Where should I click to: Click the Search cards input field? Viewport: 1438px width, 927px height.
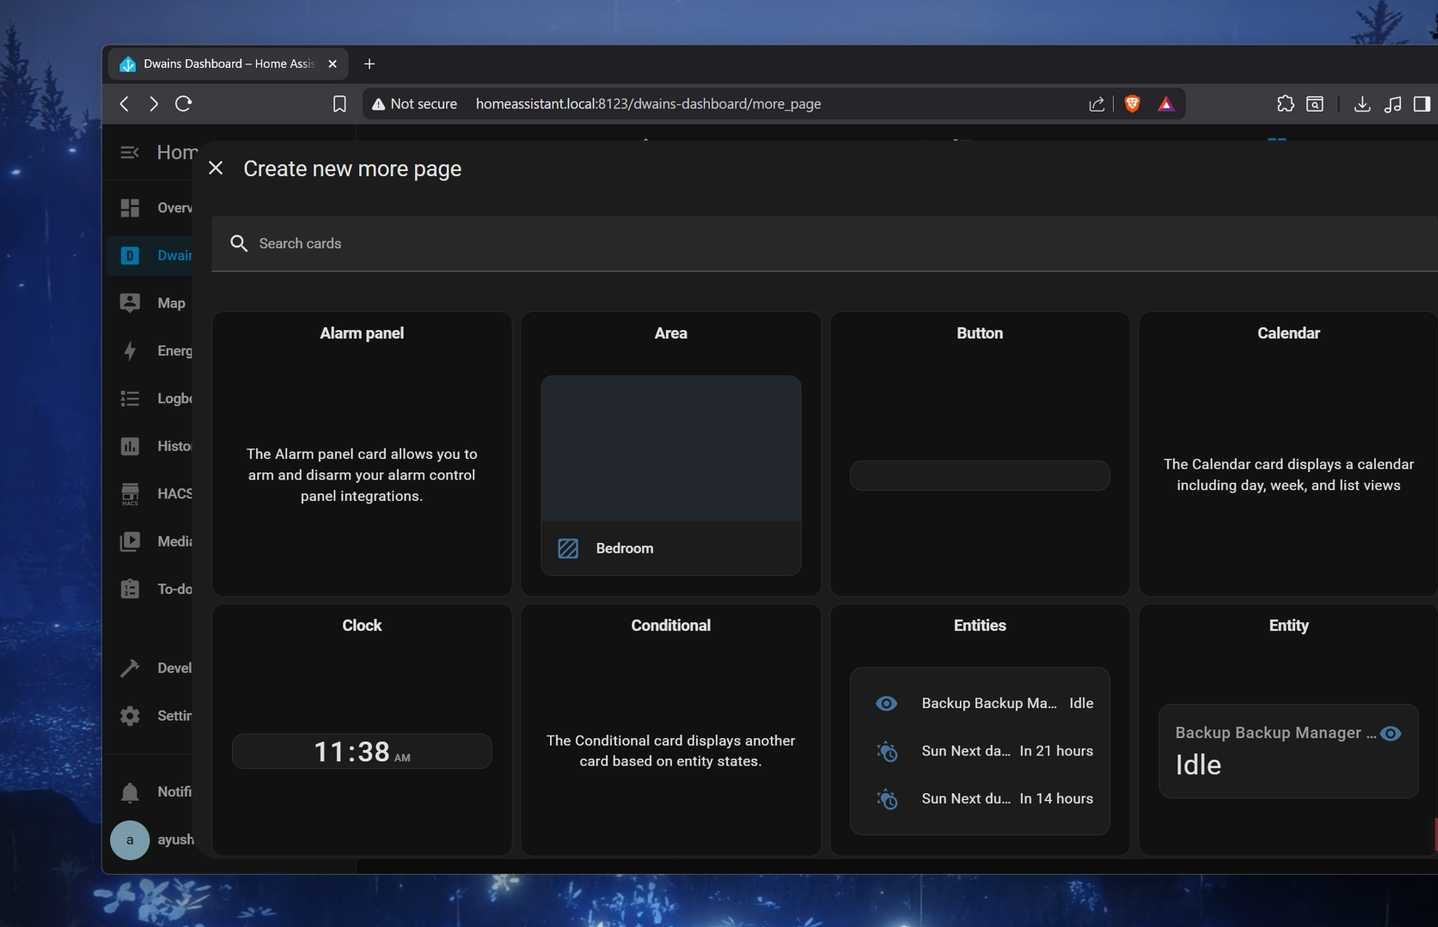click(x=400, y=243)
